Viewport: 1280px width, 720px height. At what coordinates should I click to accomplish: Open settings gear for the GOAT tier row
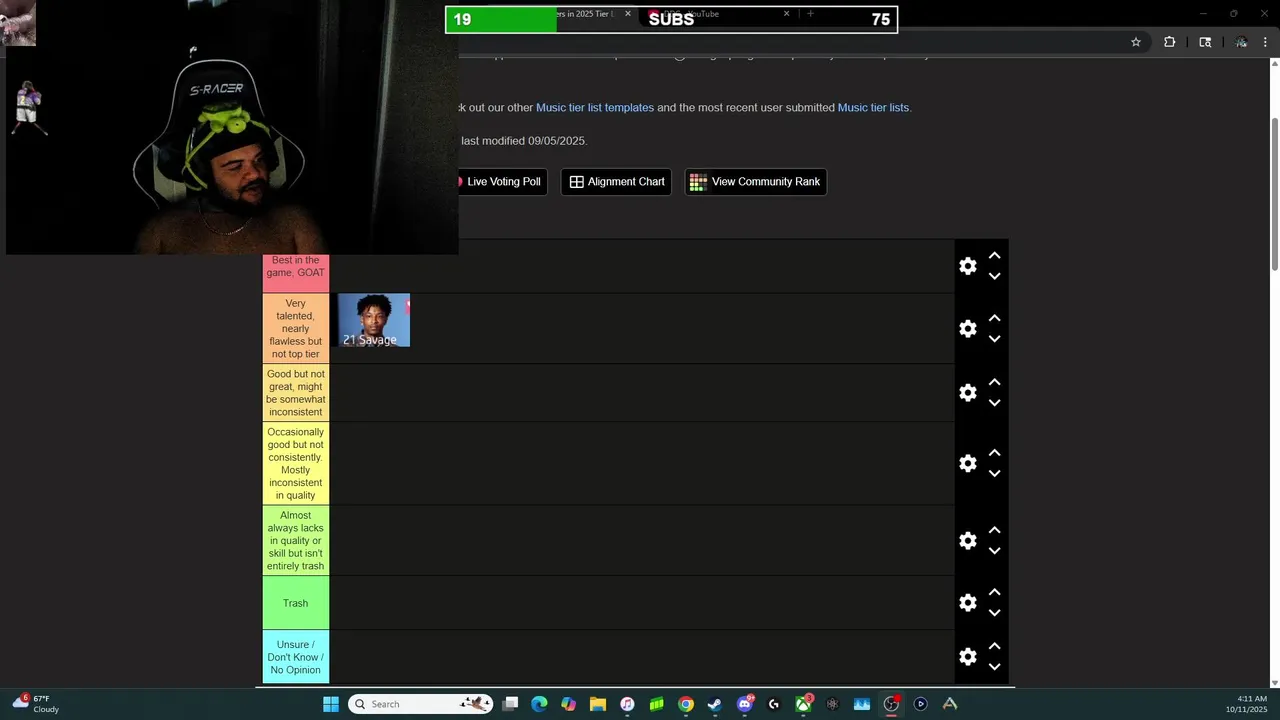[x=968, y=266]
